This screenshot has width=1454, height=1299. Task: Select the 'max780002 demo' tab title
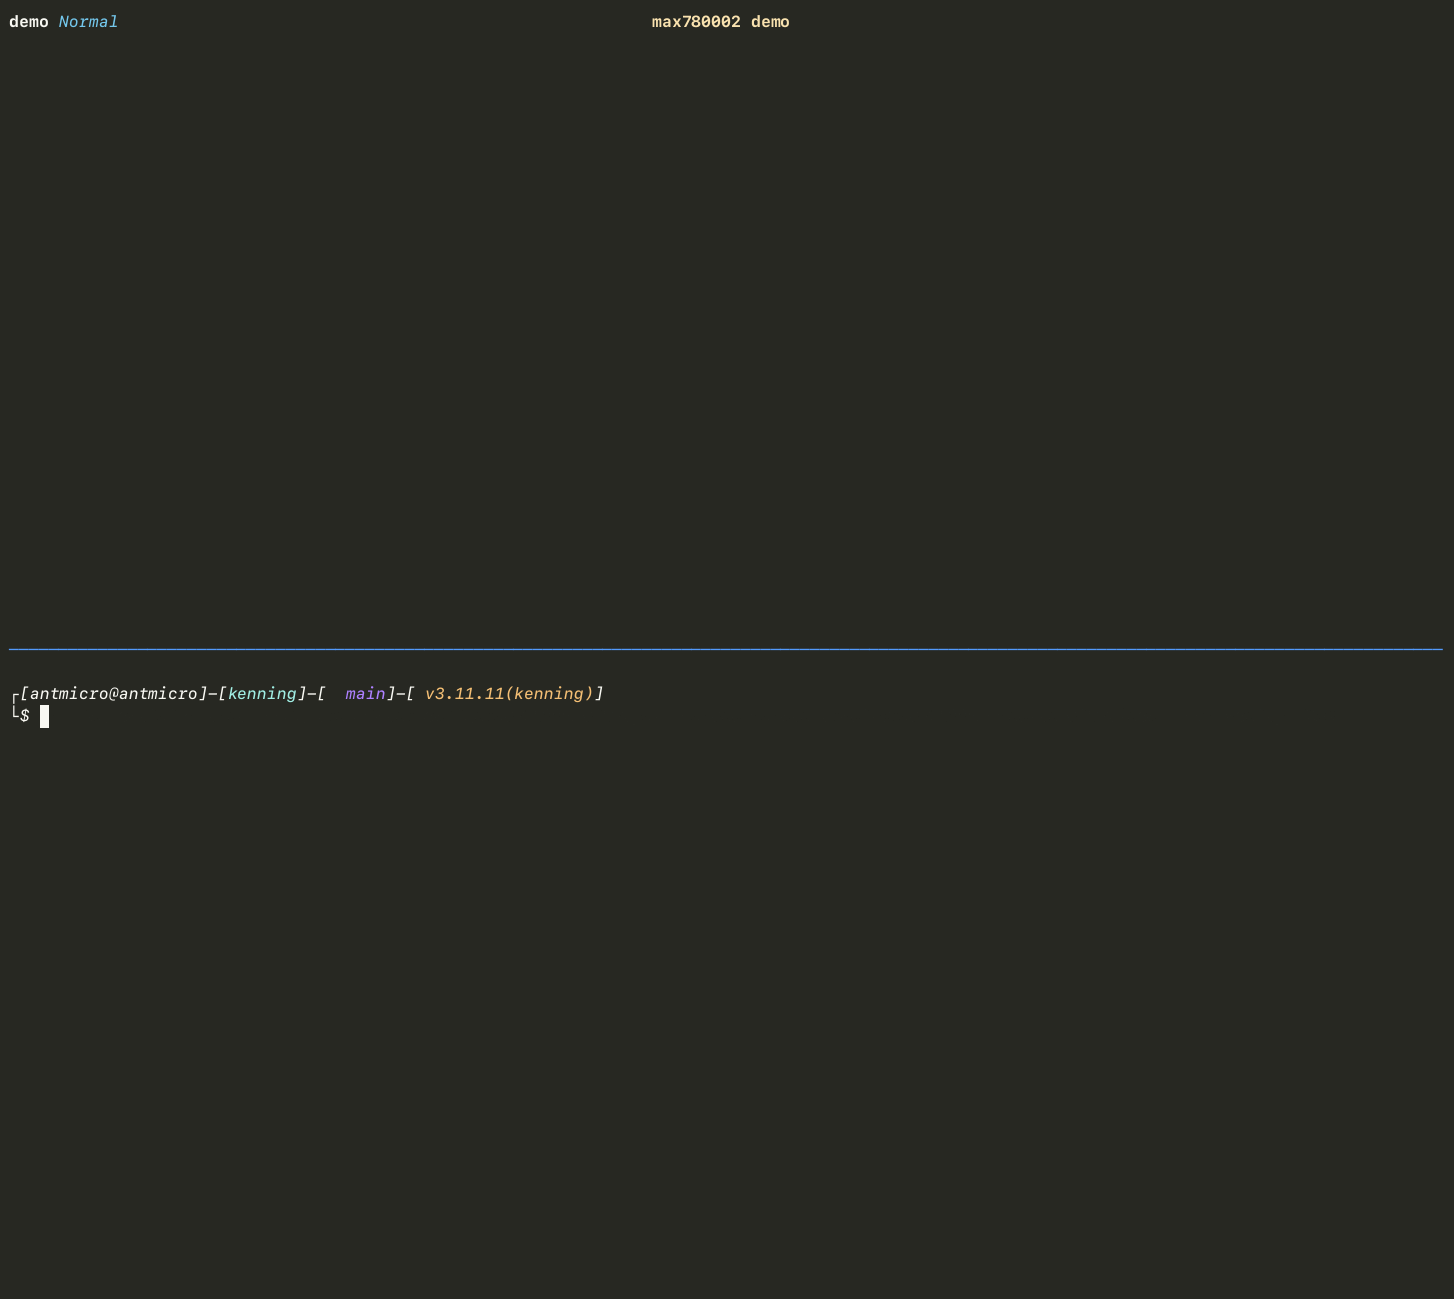tap(720, 22)
